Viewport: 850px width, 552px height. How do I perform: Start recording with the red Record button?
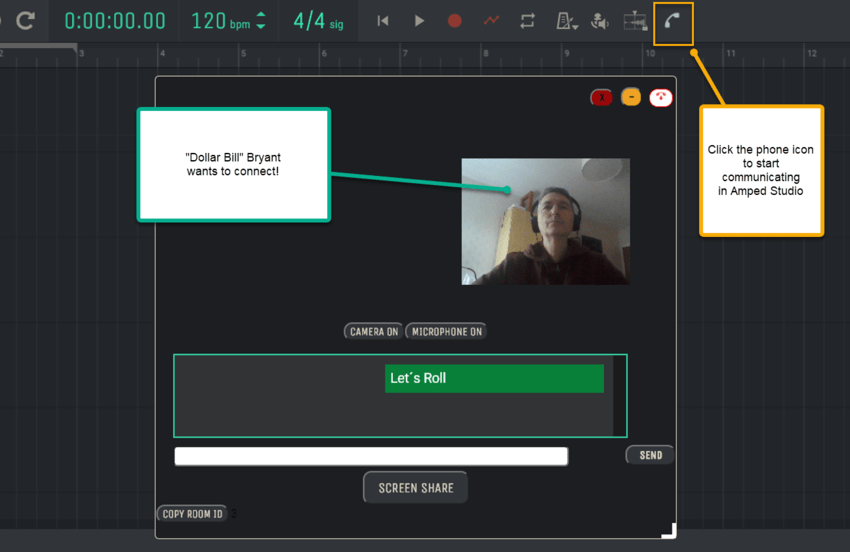(455, 21)
